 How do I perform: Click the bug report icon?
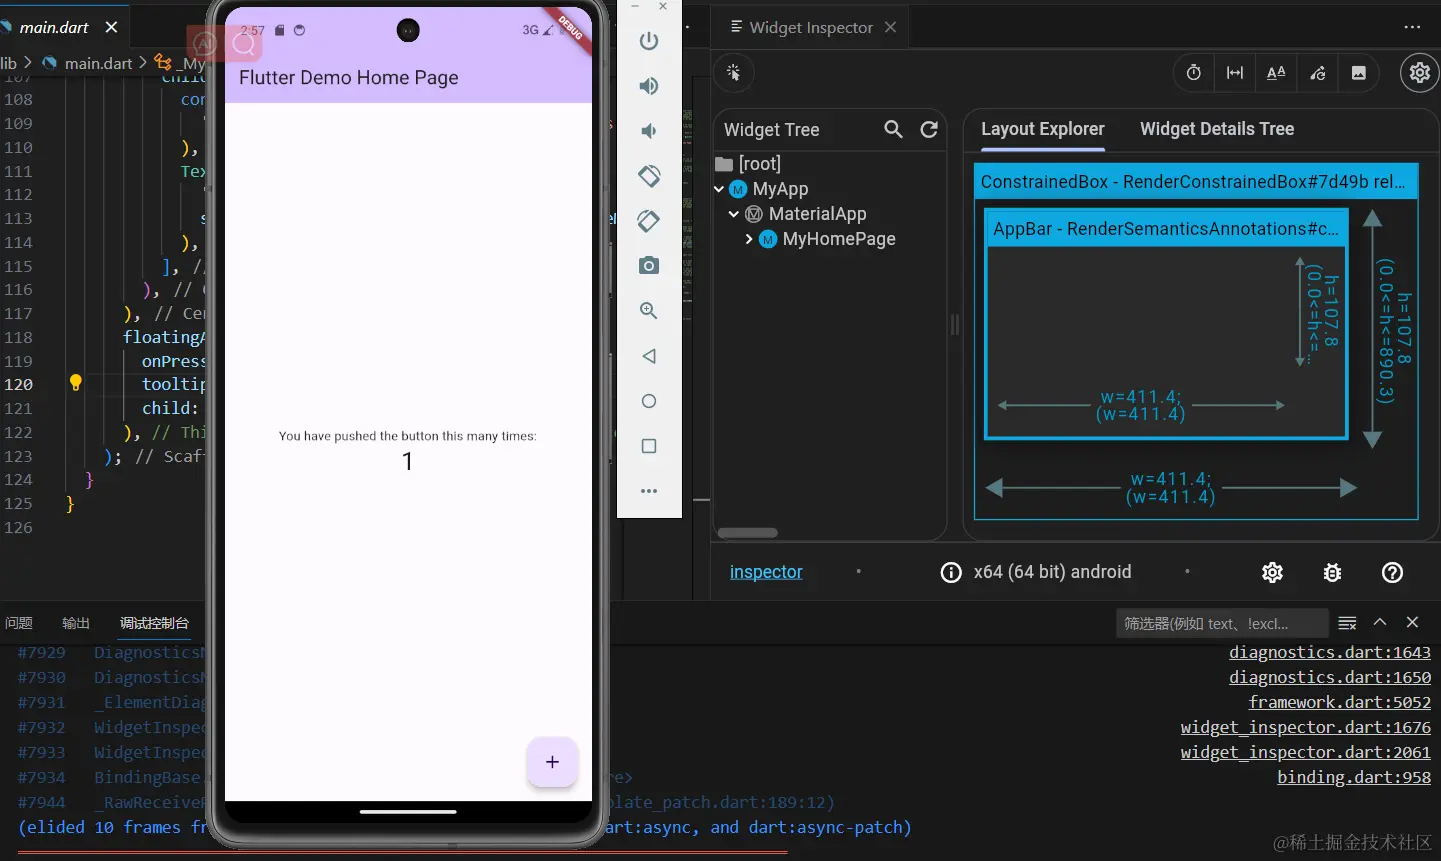pos(1332,572)
